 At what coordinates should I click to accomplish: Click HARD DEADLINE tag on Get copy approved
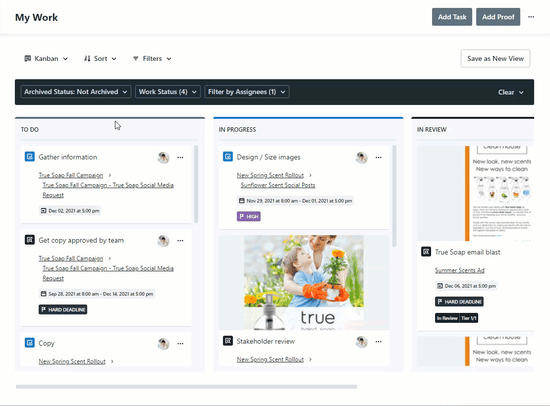click(63, 310)
